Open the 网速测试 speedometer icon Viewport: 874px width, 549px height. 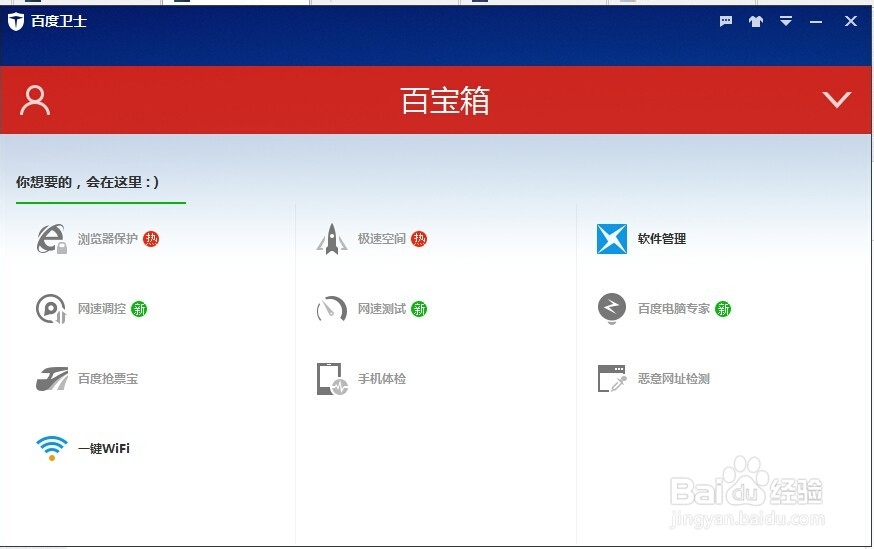332,309
